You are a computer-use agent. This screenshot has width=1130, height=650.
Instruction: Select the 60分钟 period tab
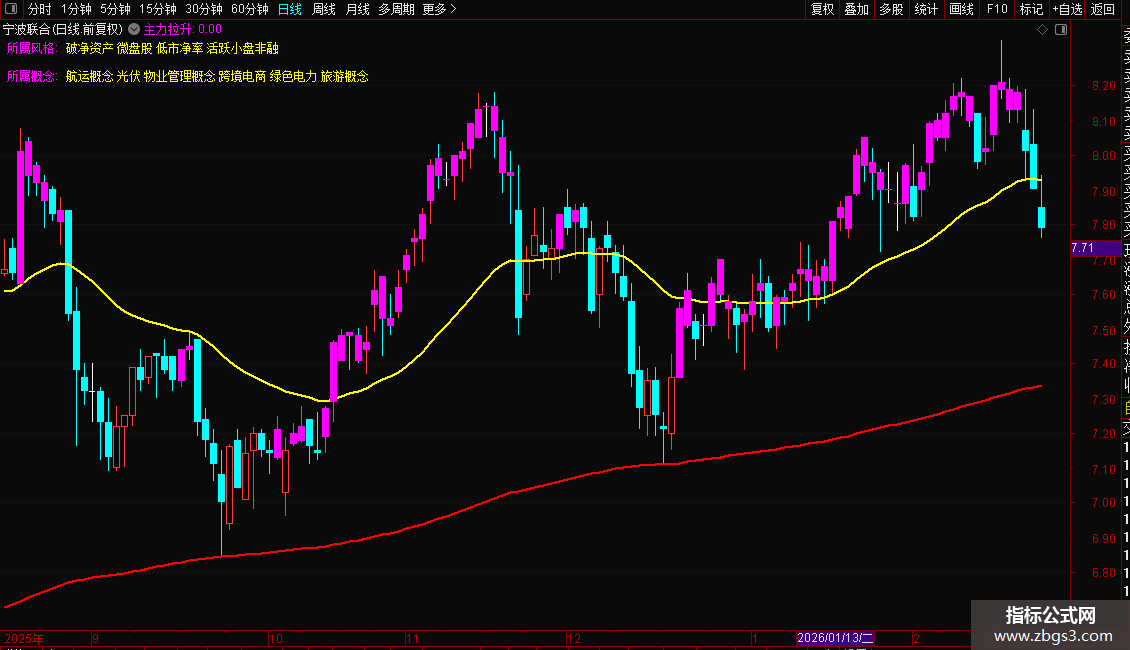click(250, 9)
